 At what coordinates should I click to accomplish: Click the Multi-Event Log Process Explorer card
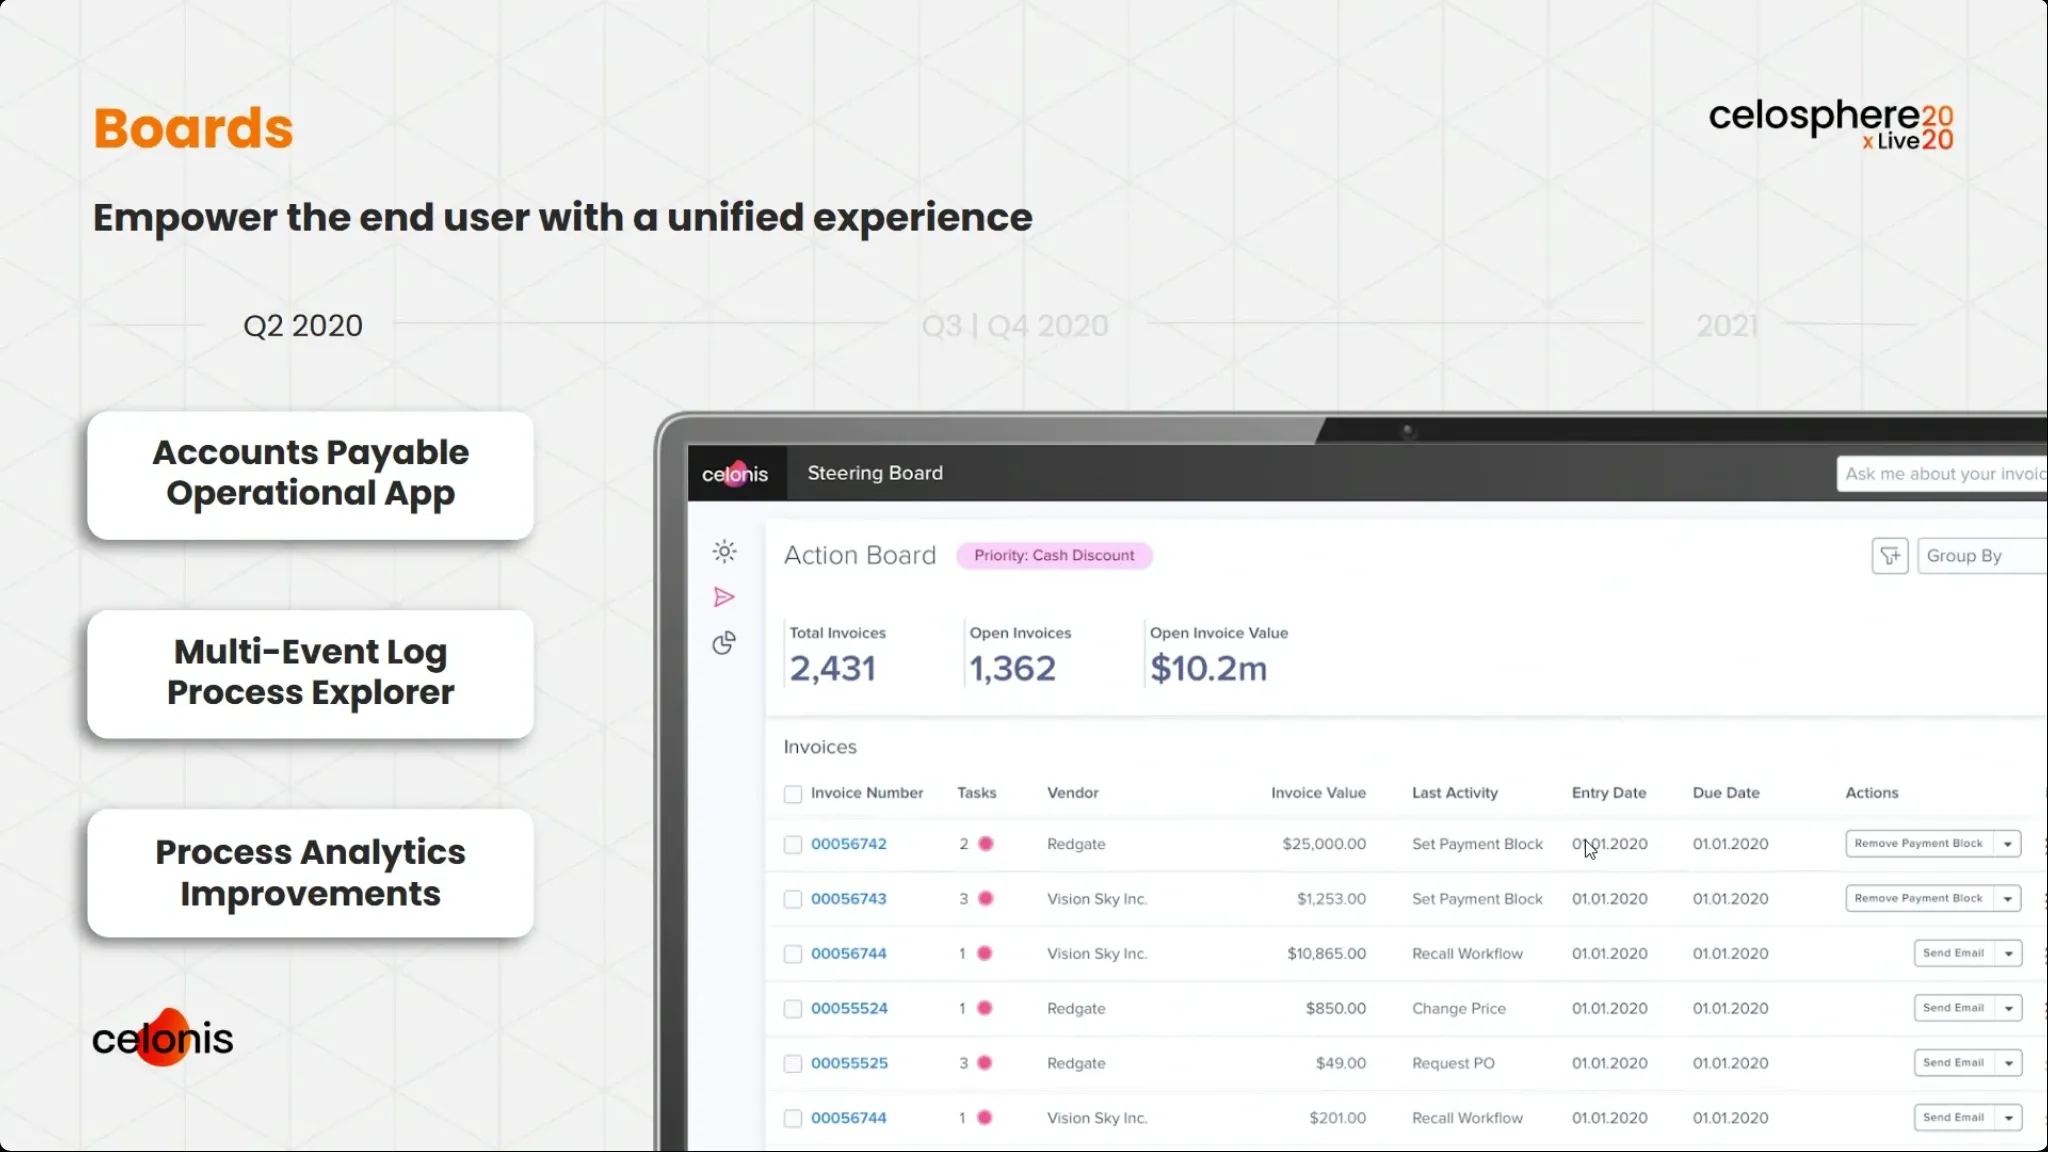point(310,674)
